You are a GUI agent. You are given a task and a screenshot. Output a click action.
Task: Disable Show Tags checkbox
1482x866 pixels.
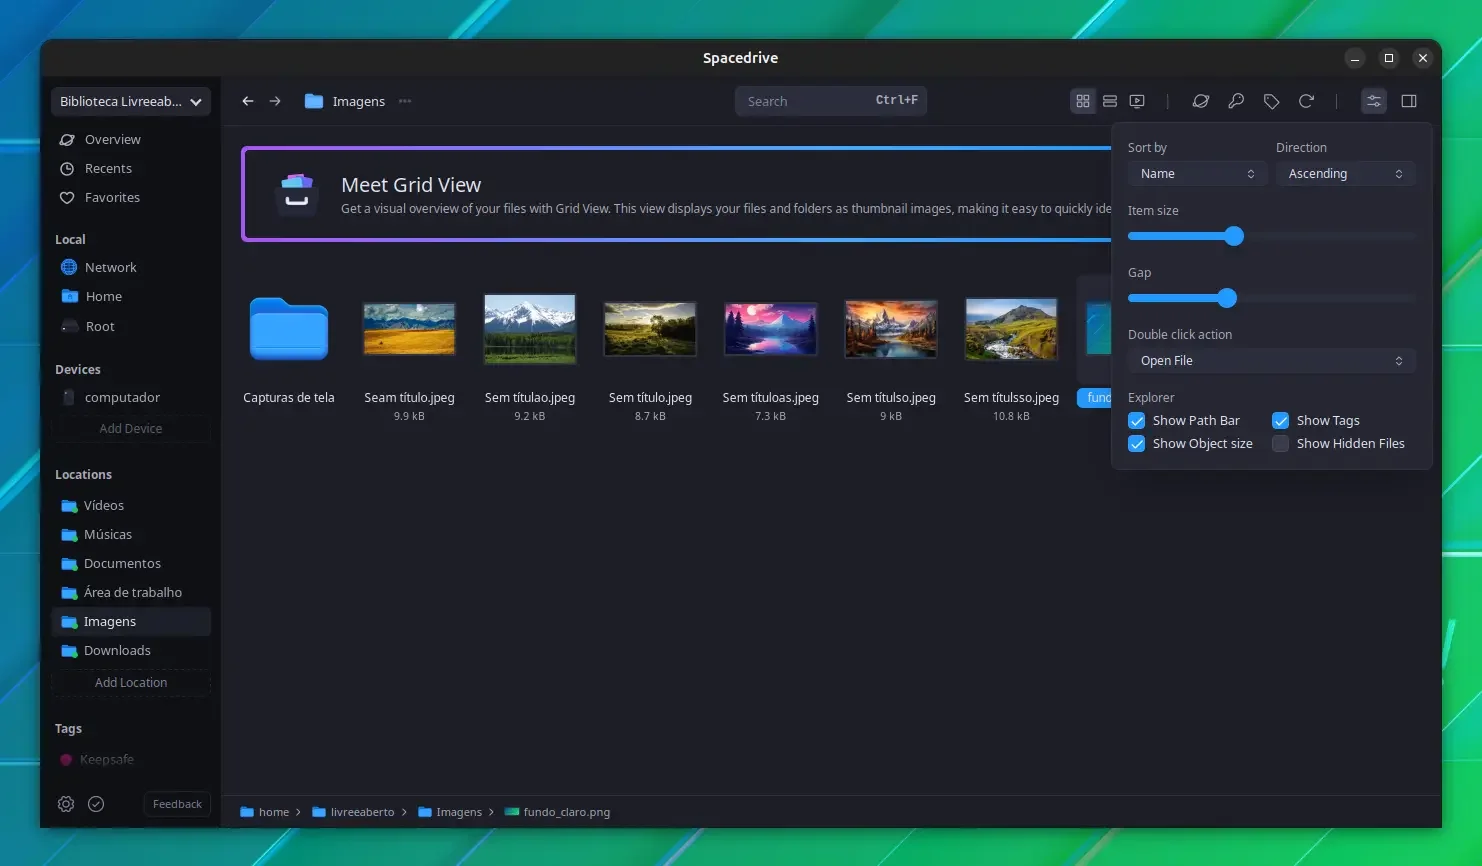(1280, 420)
